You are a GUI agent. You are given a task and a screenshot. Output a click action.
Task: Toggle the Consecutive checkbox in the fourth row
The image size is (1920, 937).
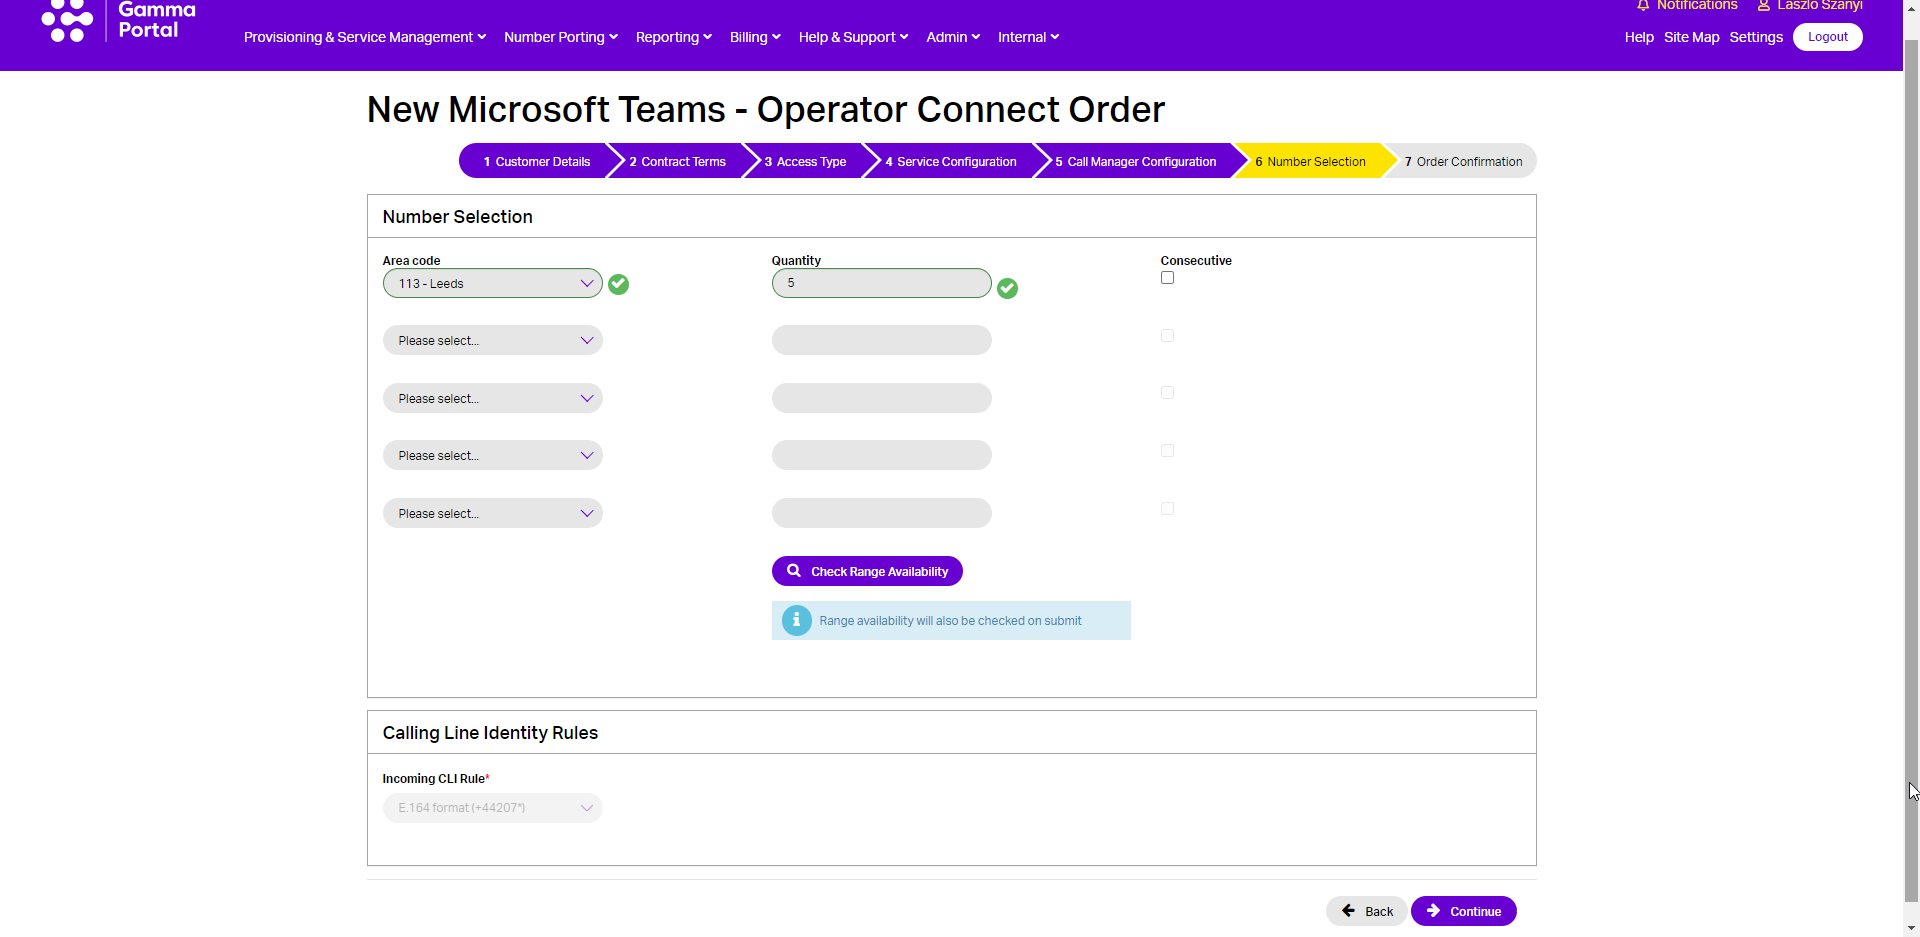(x=1167, y=451)
